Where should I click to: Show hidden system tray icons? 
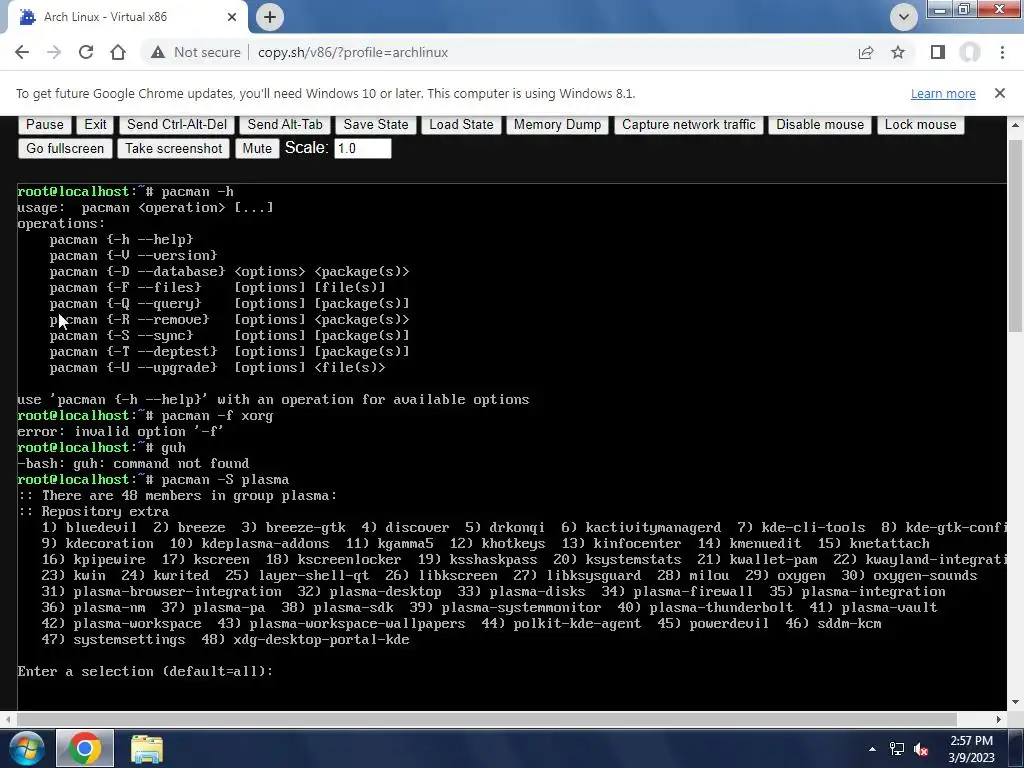pos(872,749)
